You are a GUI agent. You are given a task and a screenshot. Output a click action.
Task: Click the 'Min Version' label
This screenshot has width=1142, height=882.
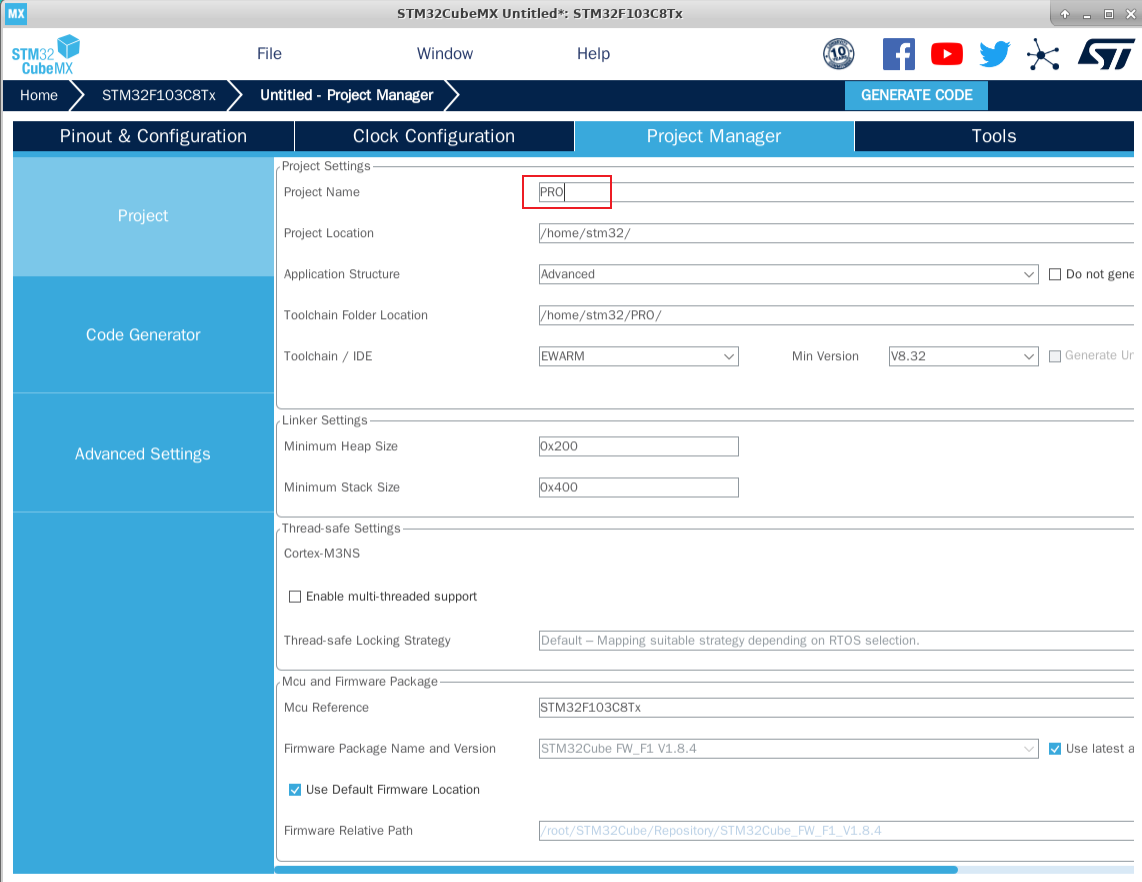(825, 356)
